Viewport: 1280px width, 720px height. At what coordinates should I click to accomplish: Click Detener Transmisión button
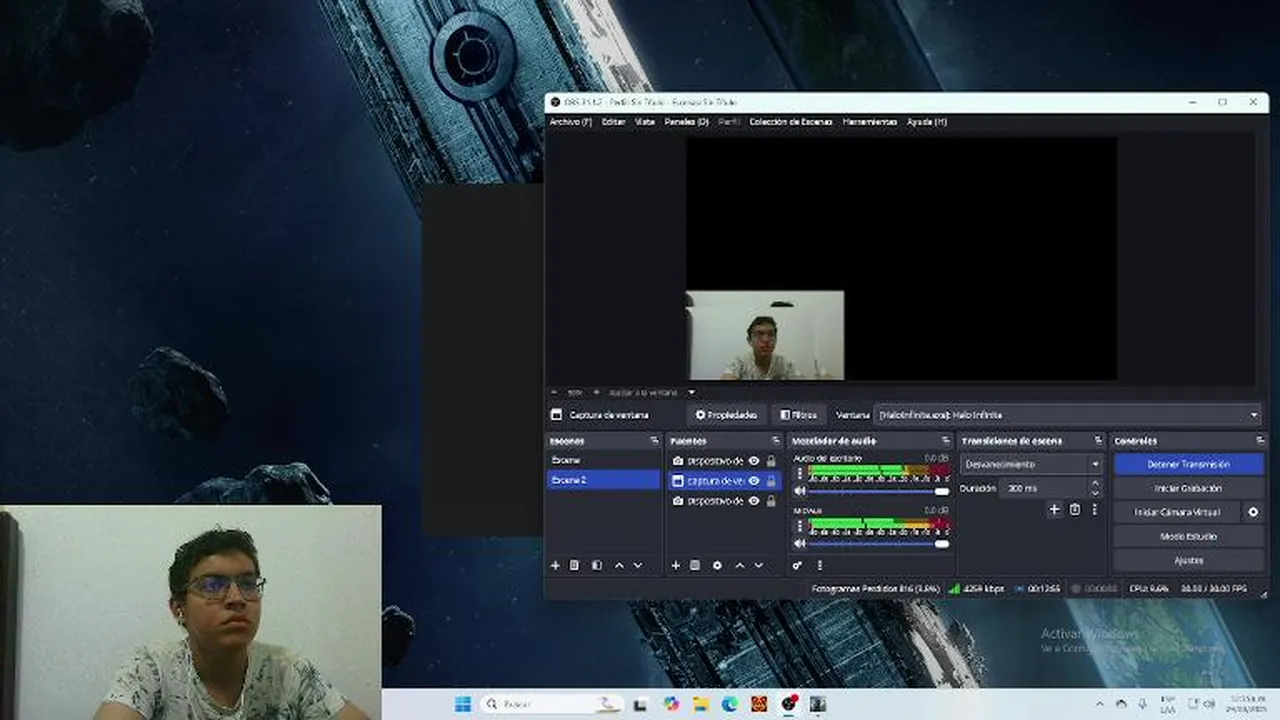click(1188, 464)
